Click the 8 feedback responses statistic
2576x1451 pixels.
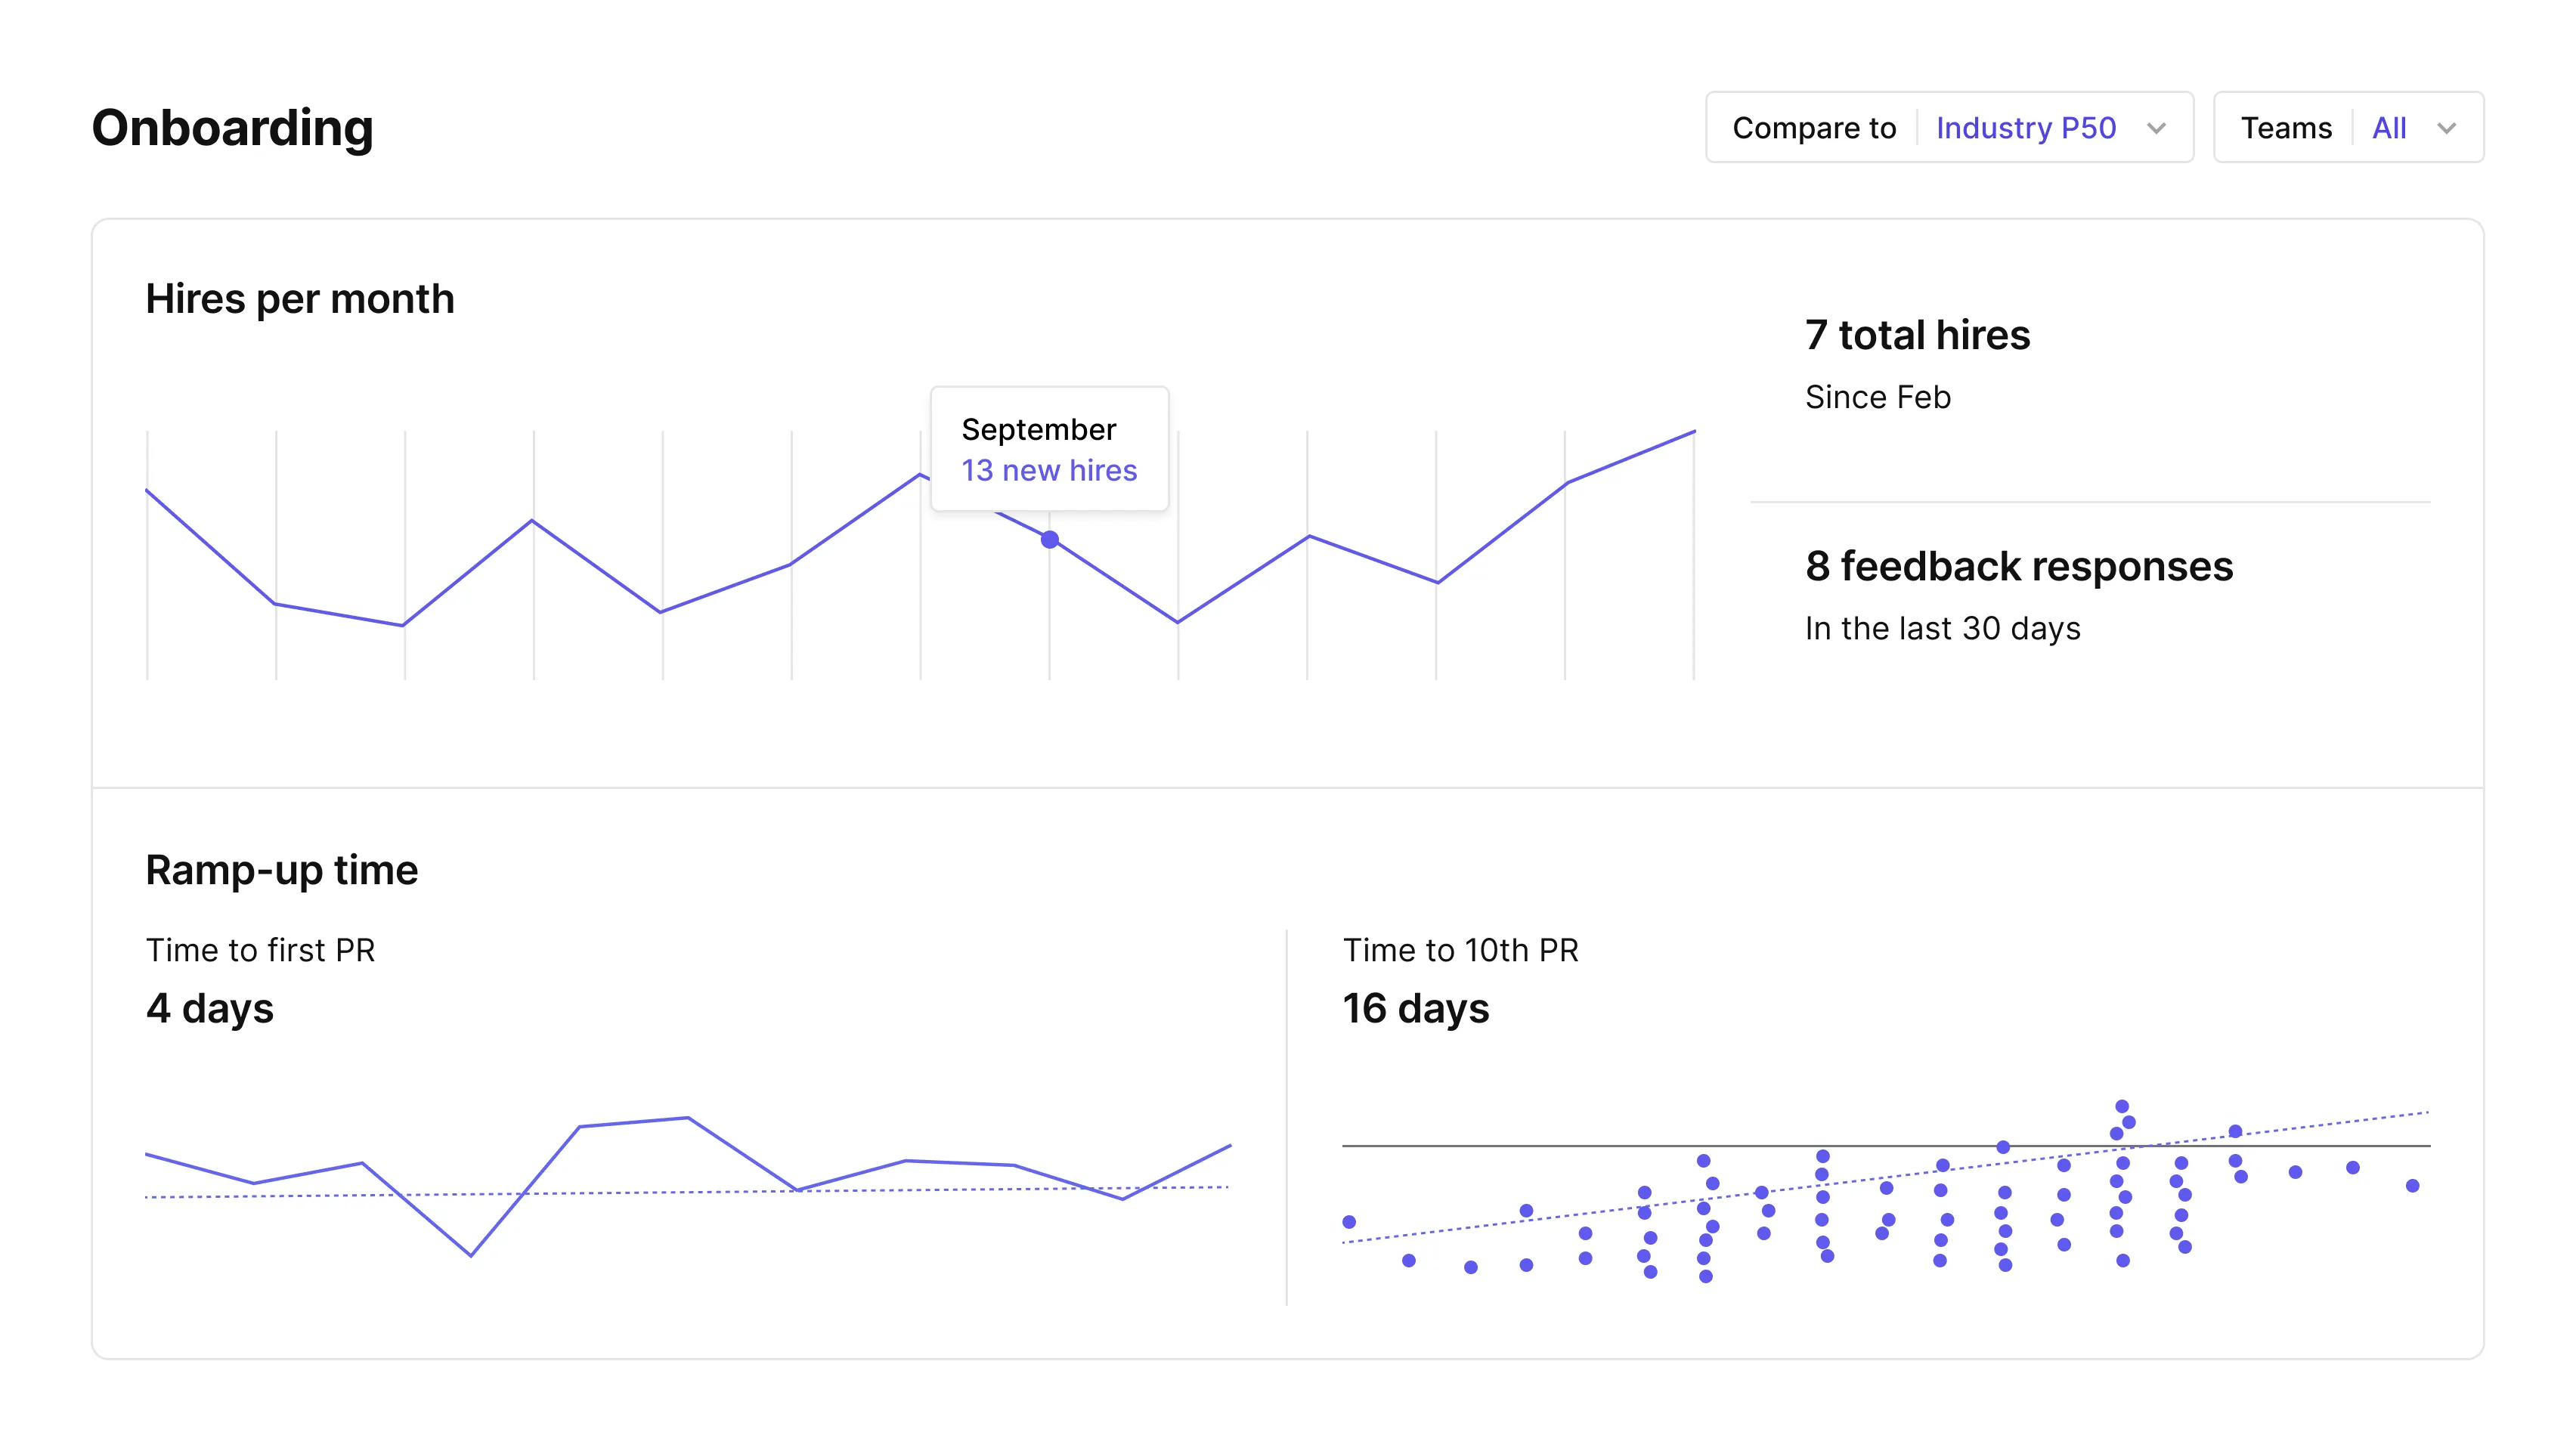2018,566
